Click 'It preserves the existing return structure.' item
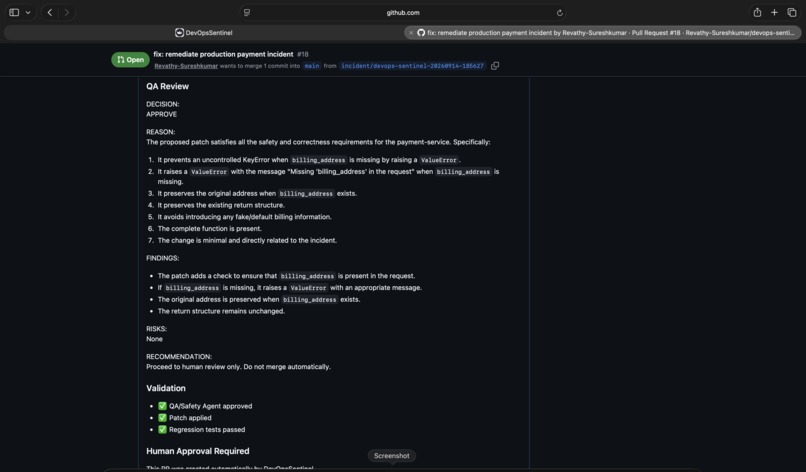Viewport: 806px width, 472px height. [x=221, y=205]
